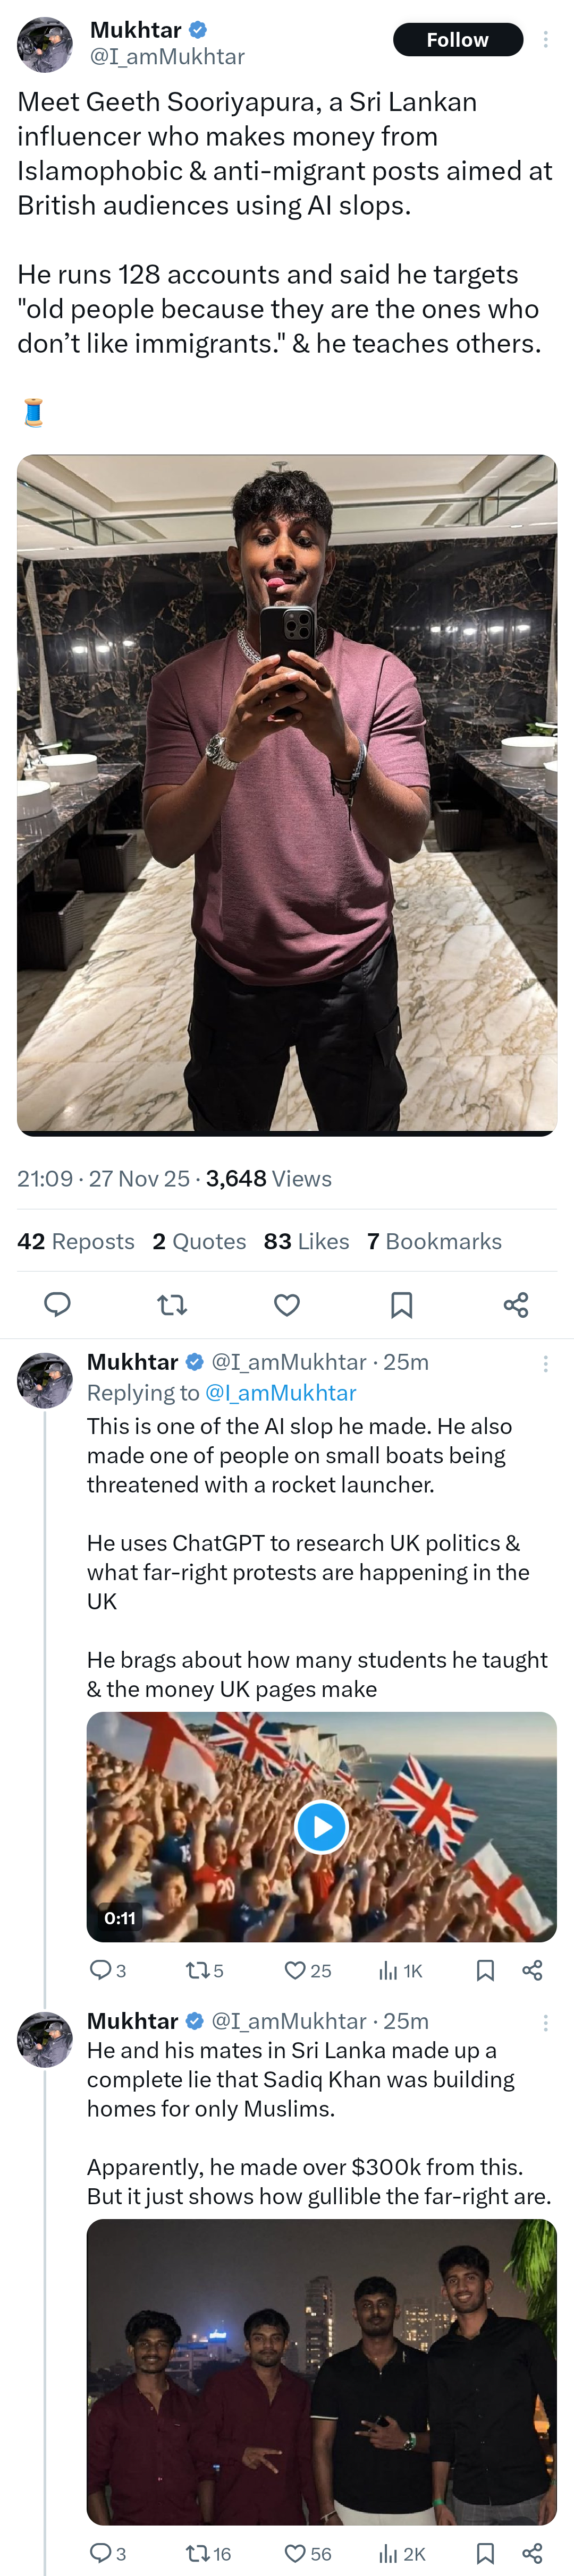Open the 83 Likes list
Viewport: 574px width, 2576px height.
(306, 1241)
